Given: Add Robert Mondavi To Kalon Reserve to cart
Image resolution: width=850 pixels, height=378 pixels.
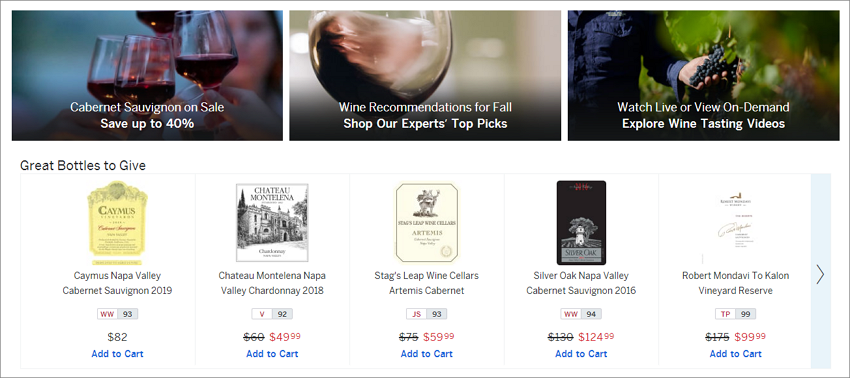Looking at the screenshot, I should pos(736,354).
